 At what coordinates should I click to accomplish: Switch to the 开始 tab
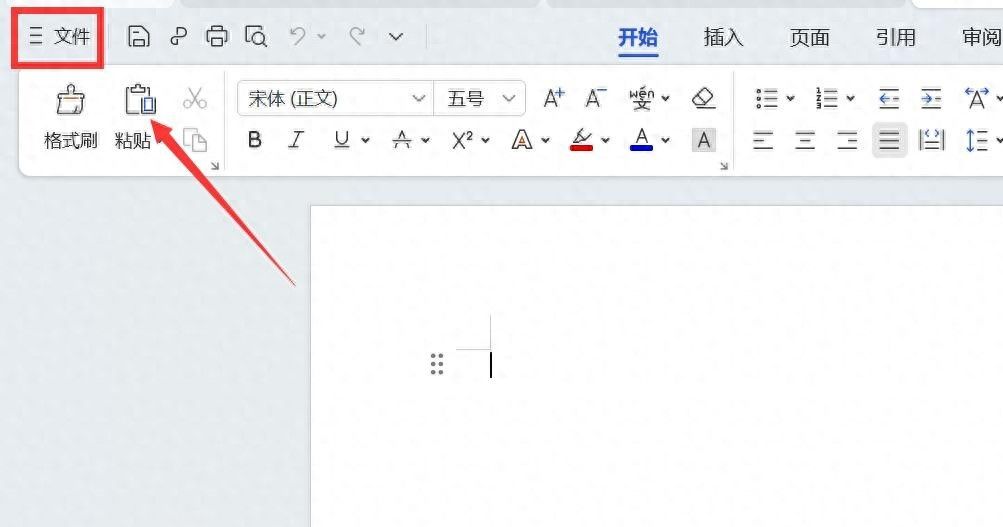click(638, 37)
